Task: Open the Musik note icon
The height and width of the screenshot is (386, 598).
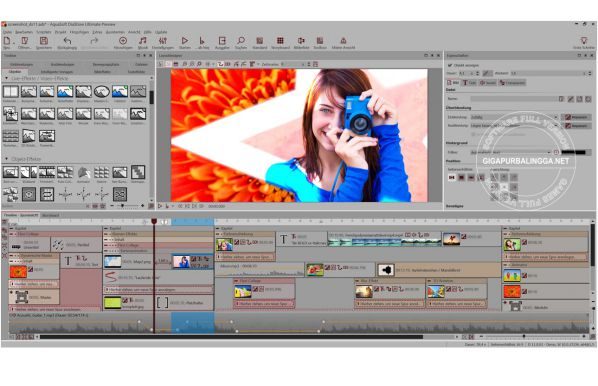Action: pyautogui.click(x=143, y=41)
